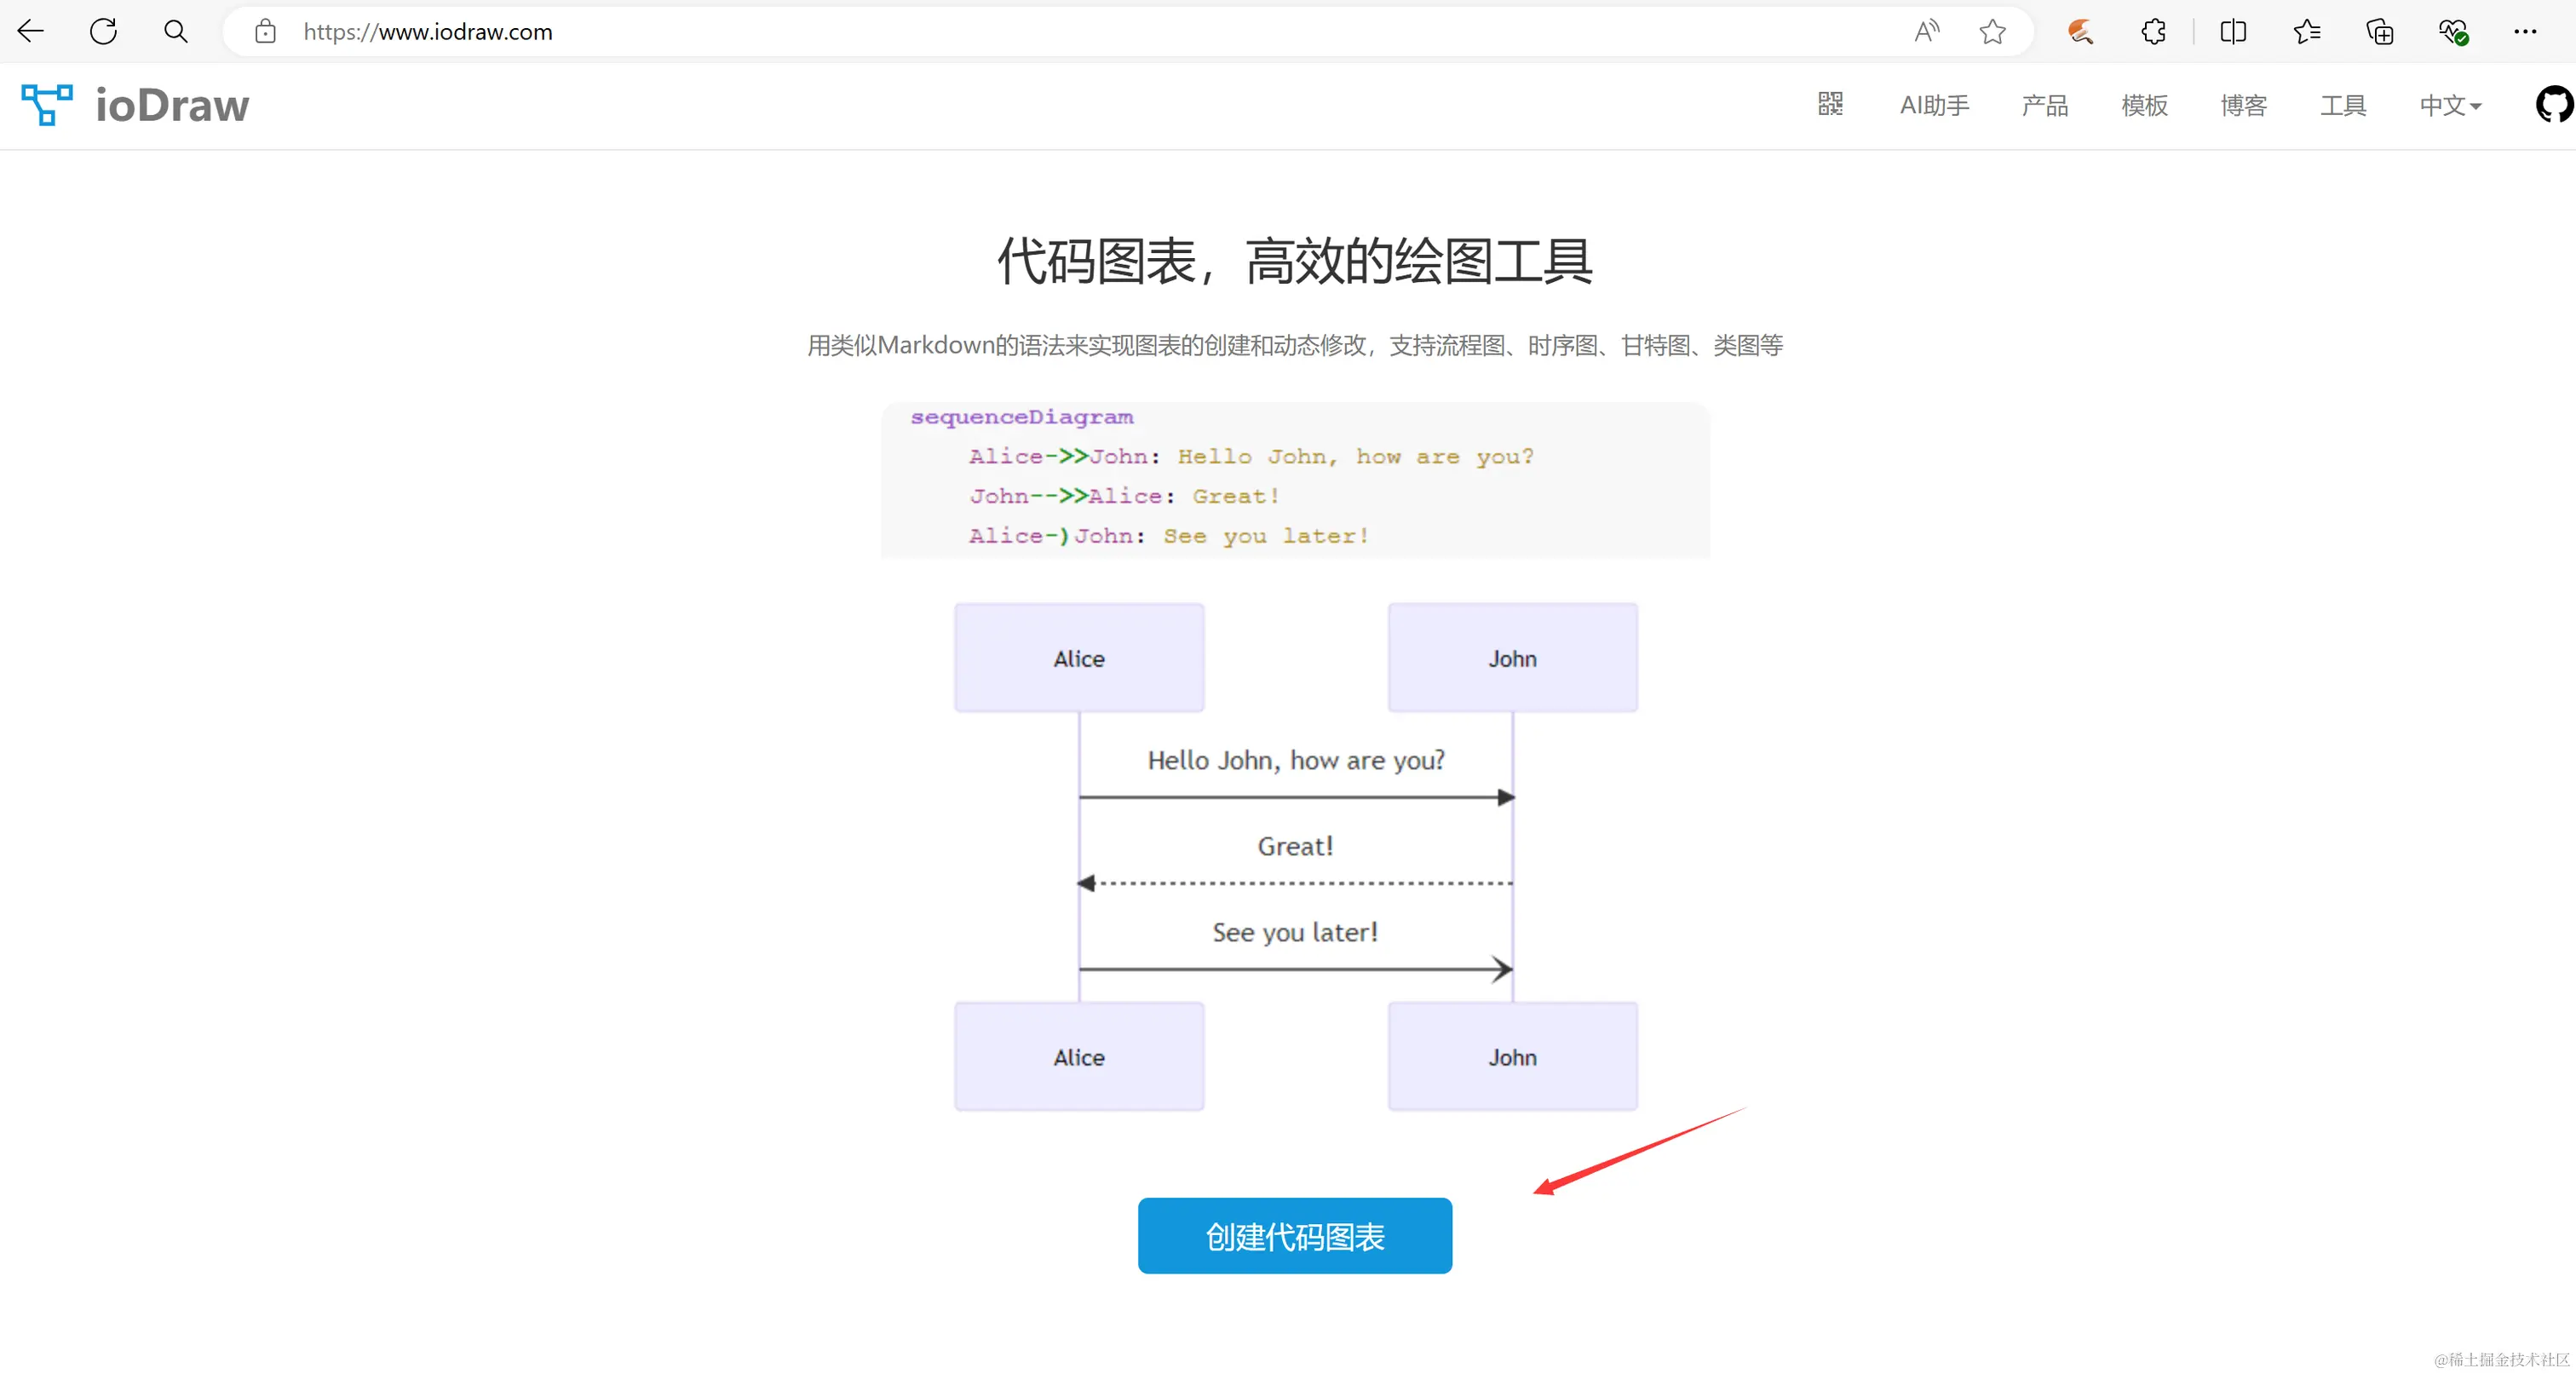Add page to favorites with star icon

(x=1992, y=32)
